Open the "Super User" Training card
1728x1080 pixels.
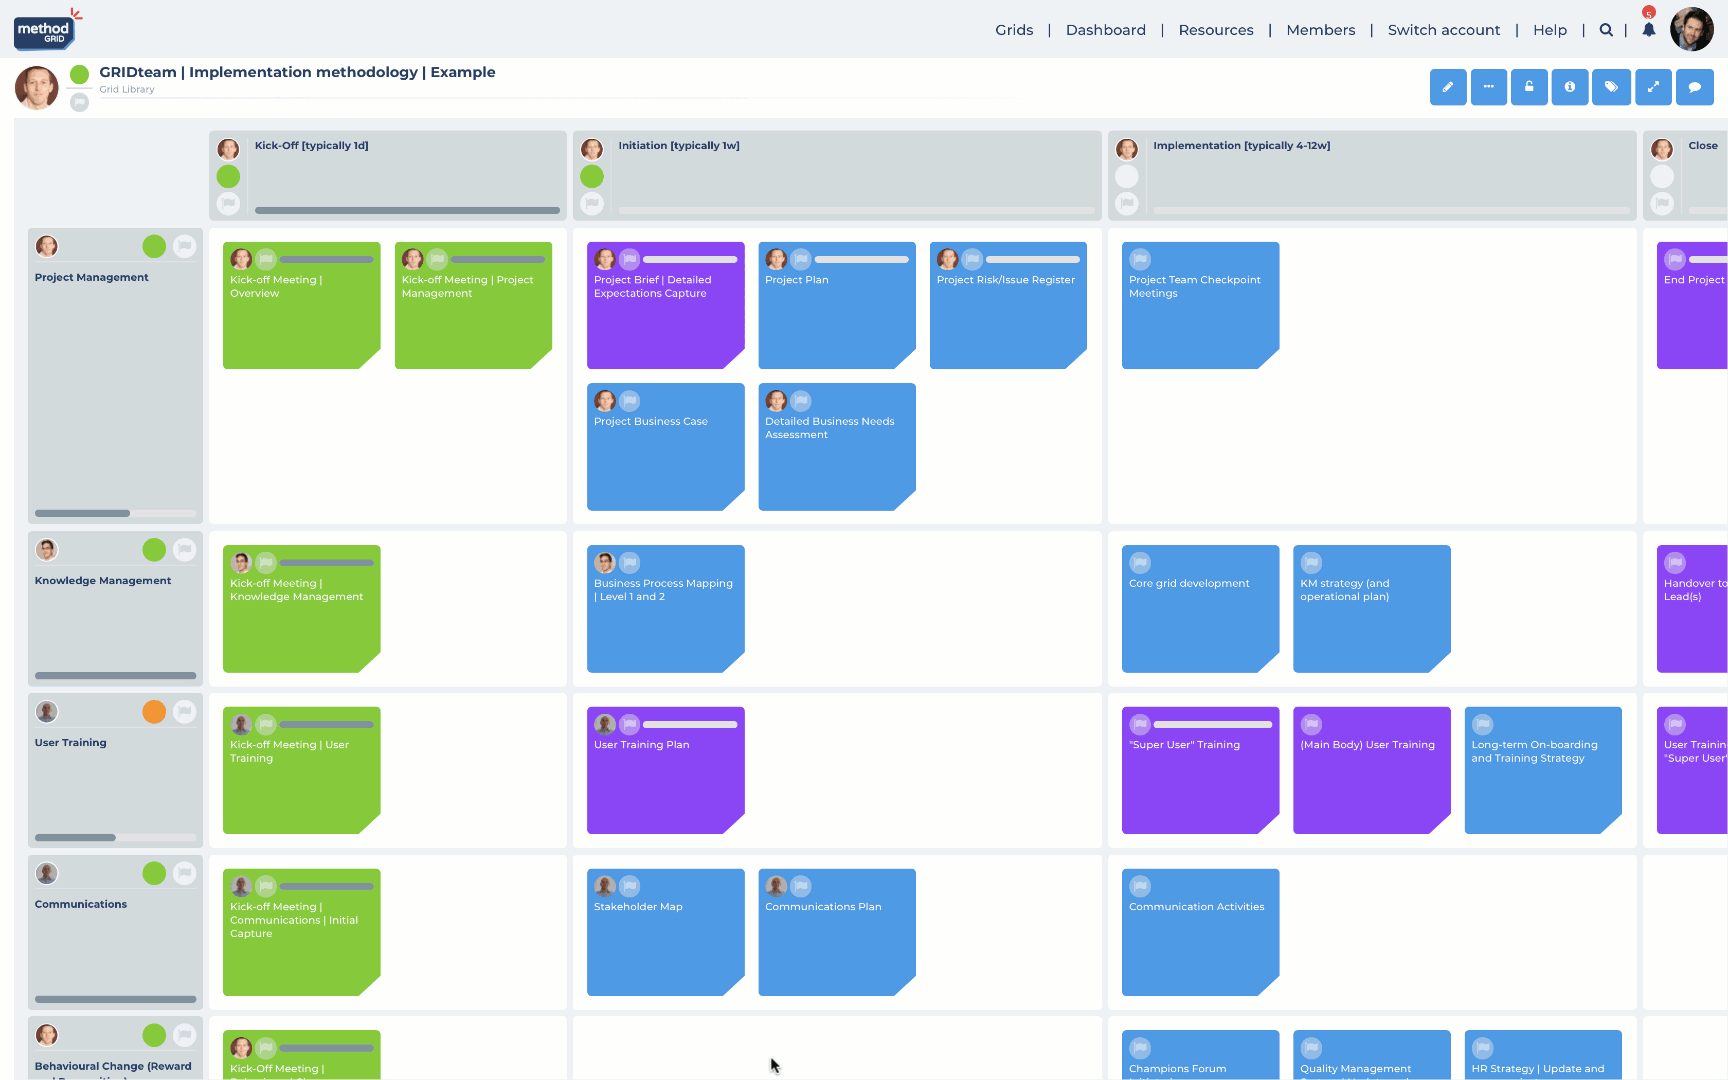[1200, 770]
